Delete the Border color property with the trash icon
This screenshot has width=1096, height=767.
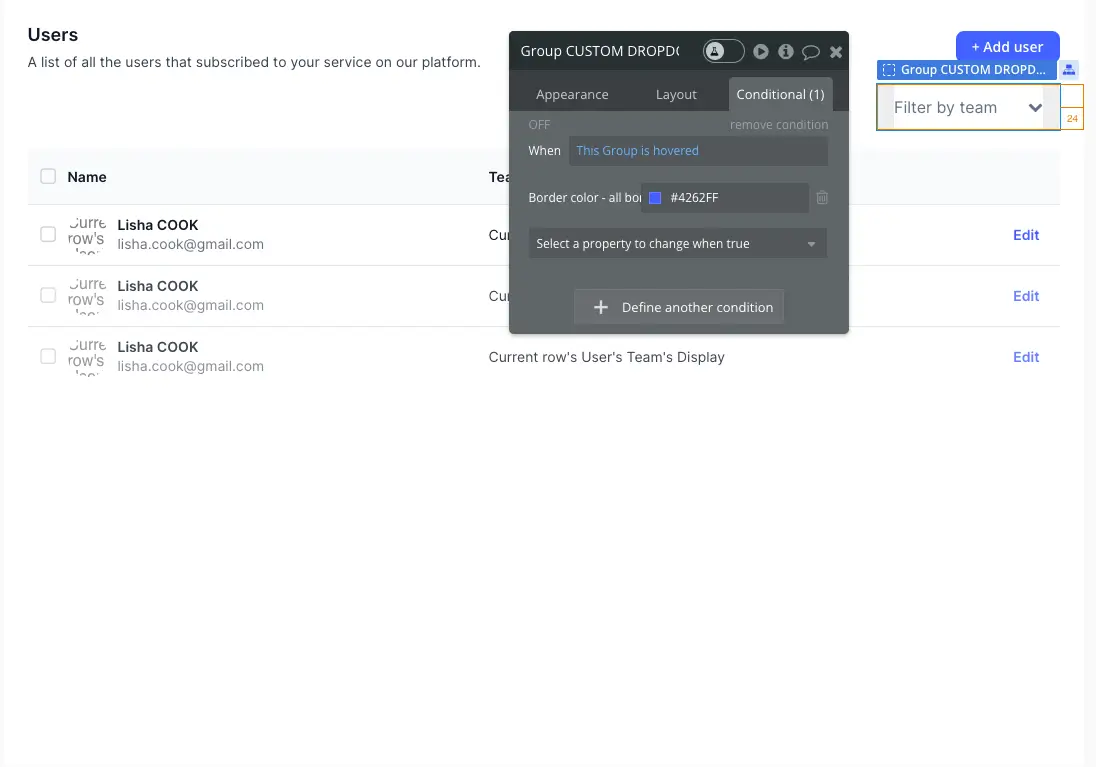coord(822,197)
